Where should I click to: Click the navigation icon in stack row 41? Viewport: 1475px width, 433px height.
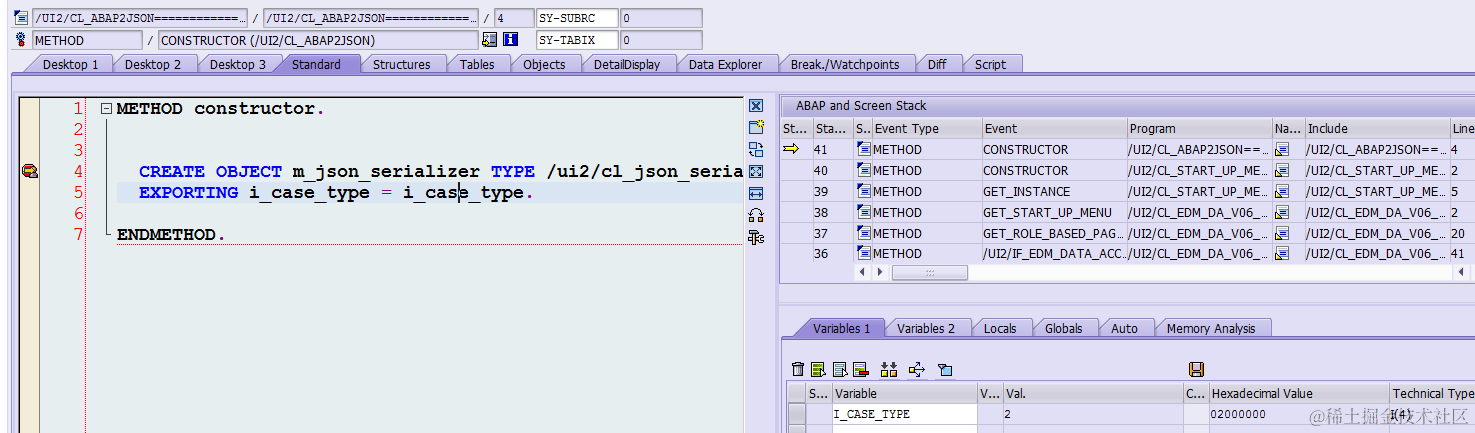(1282, 150)
